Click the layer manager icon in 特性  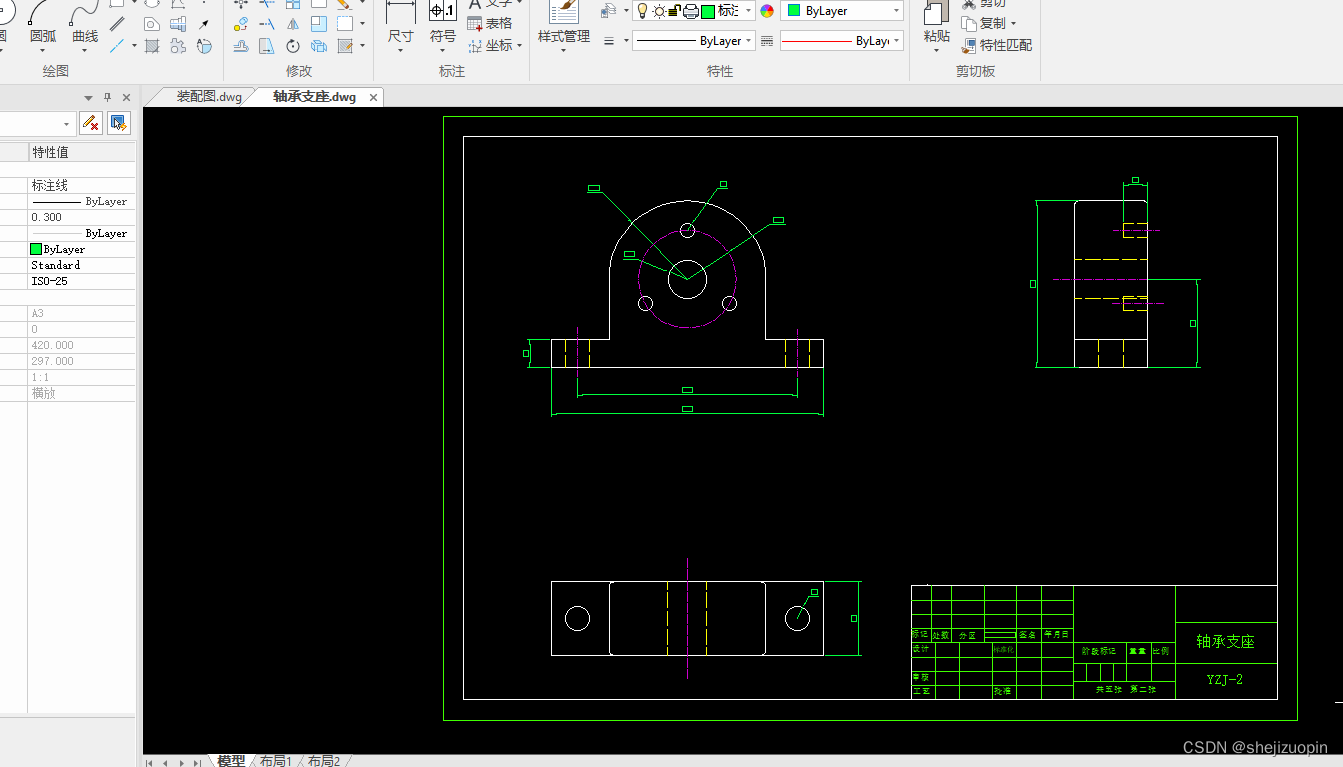[609, 11]
